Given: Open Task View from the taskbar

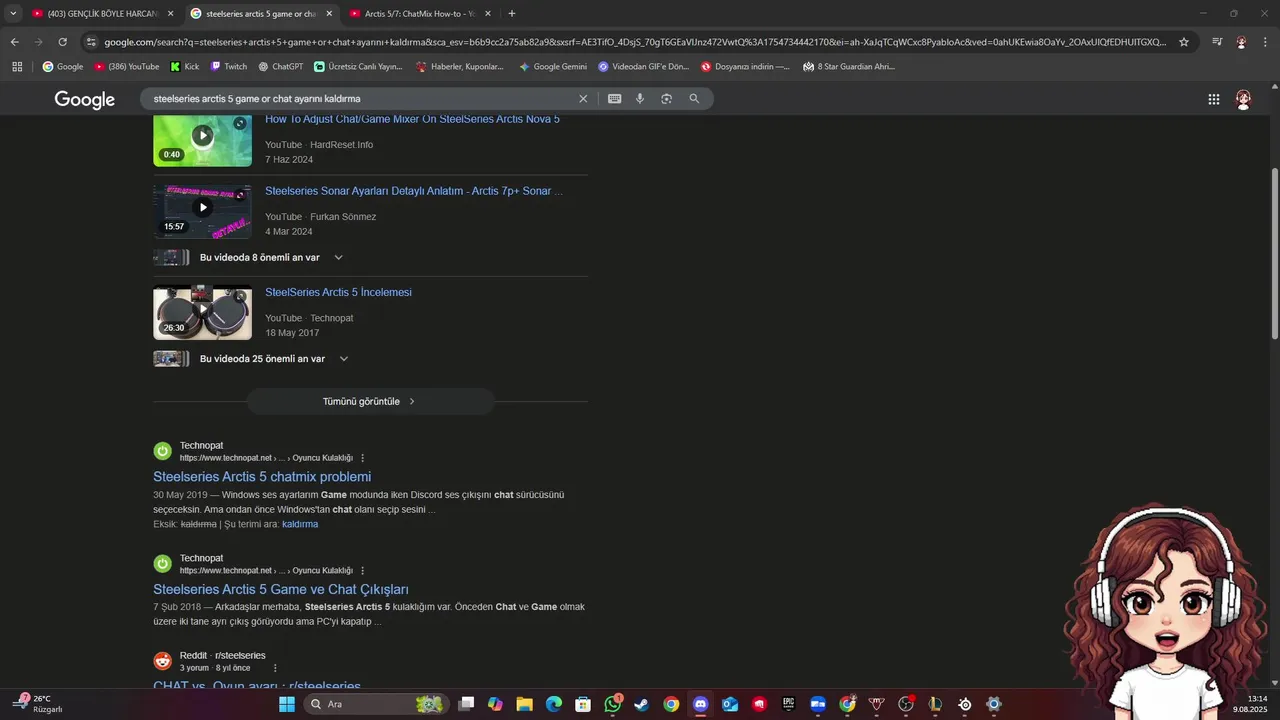Looking at the screenshot, I should pos(466,704).
